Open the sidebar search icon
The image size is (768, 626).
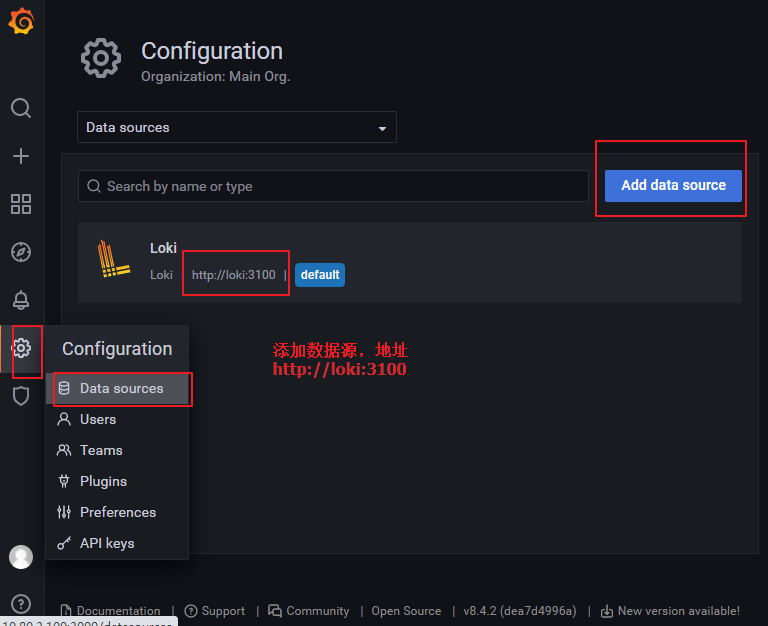tap(21, 108)
